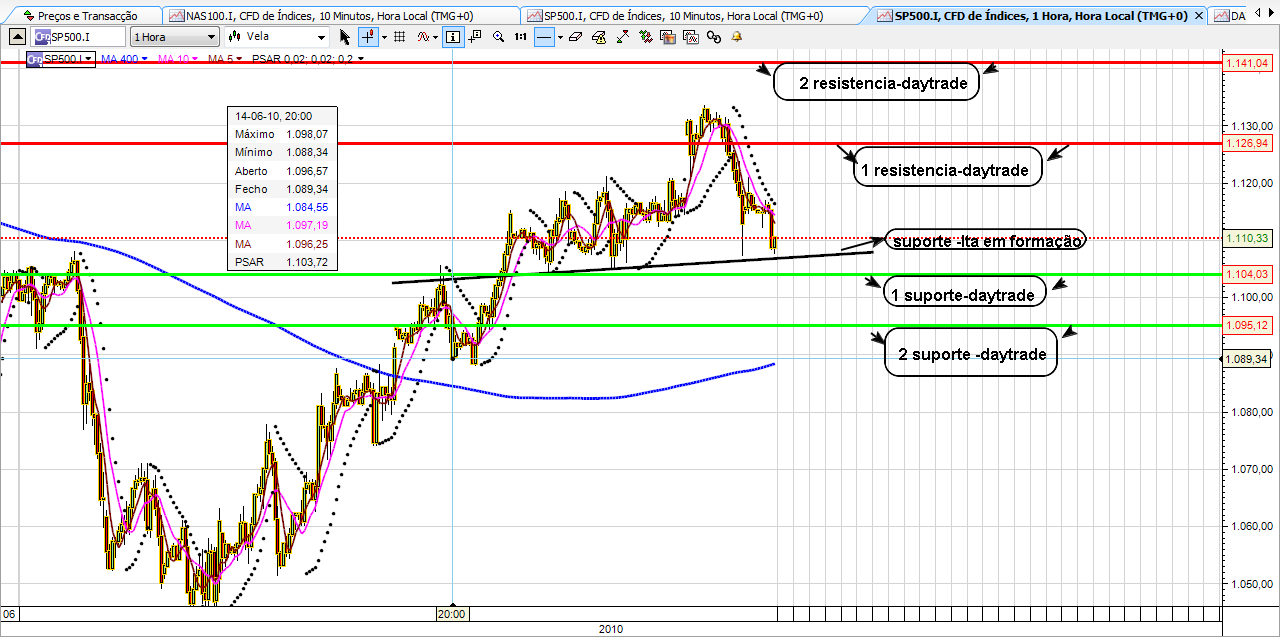Toggle the data info box button
The image size is (1280, 637).
tap(453, 36)
